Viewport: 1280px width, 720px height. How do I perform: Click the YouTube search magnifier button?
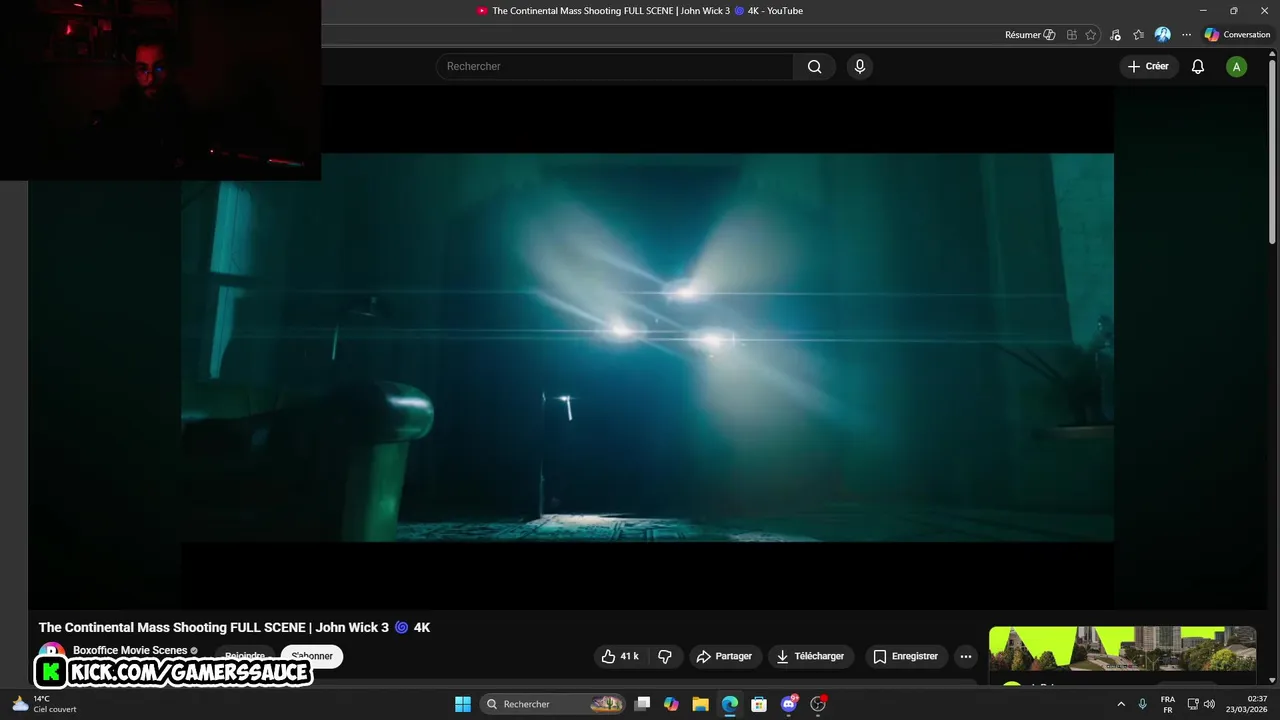814,66
